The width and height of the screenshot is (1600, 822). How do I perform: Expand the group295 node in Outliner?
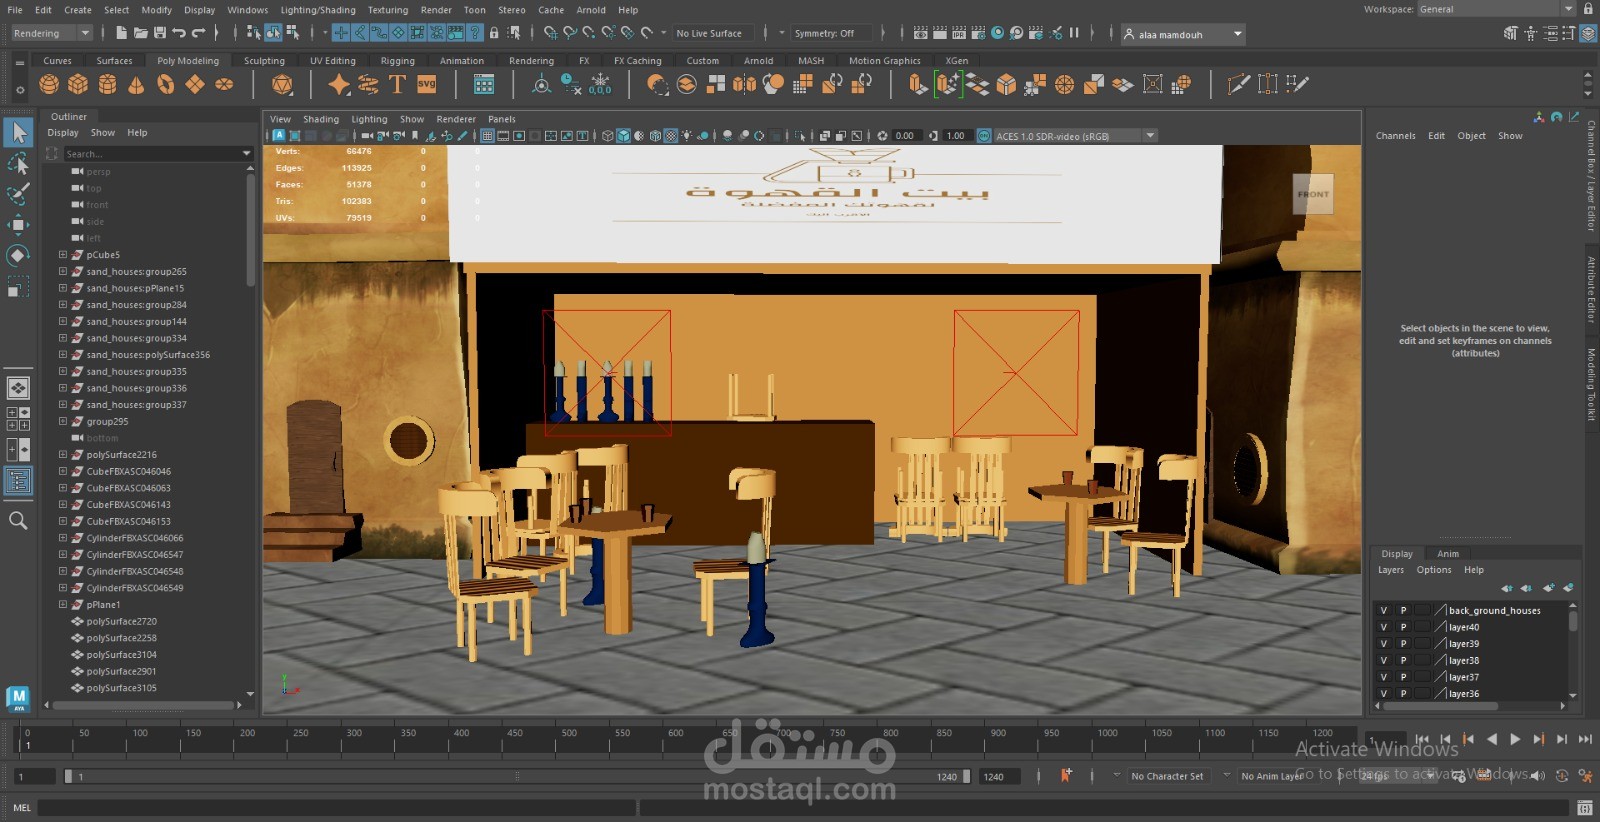[63, 421]
